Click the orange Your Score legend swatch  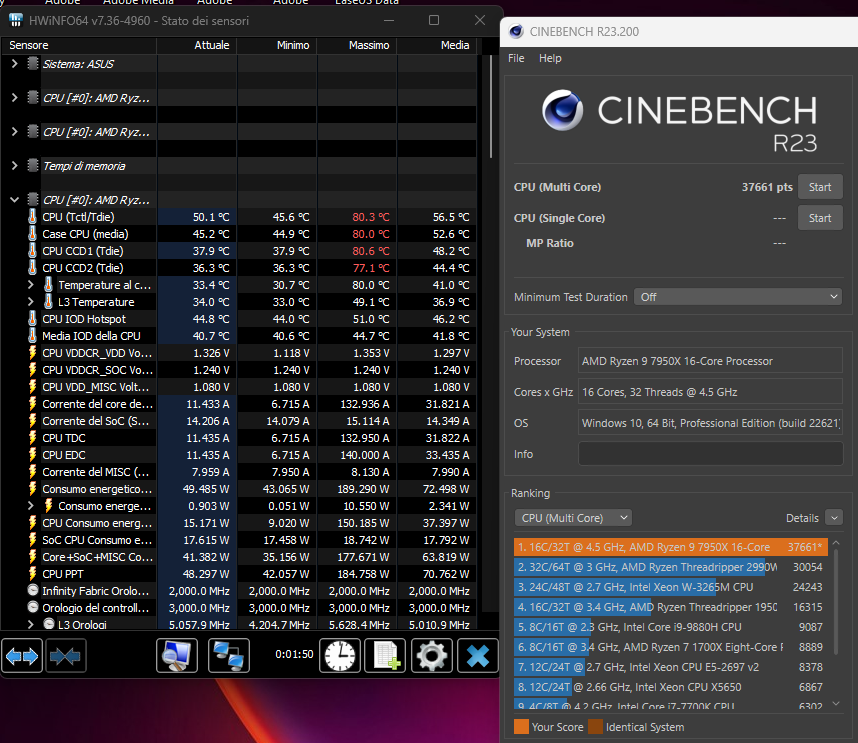[x=521, y=727]
